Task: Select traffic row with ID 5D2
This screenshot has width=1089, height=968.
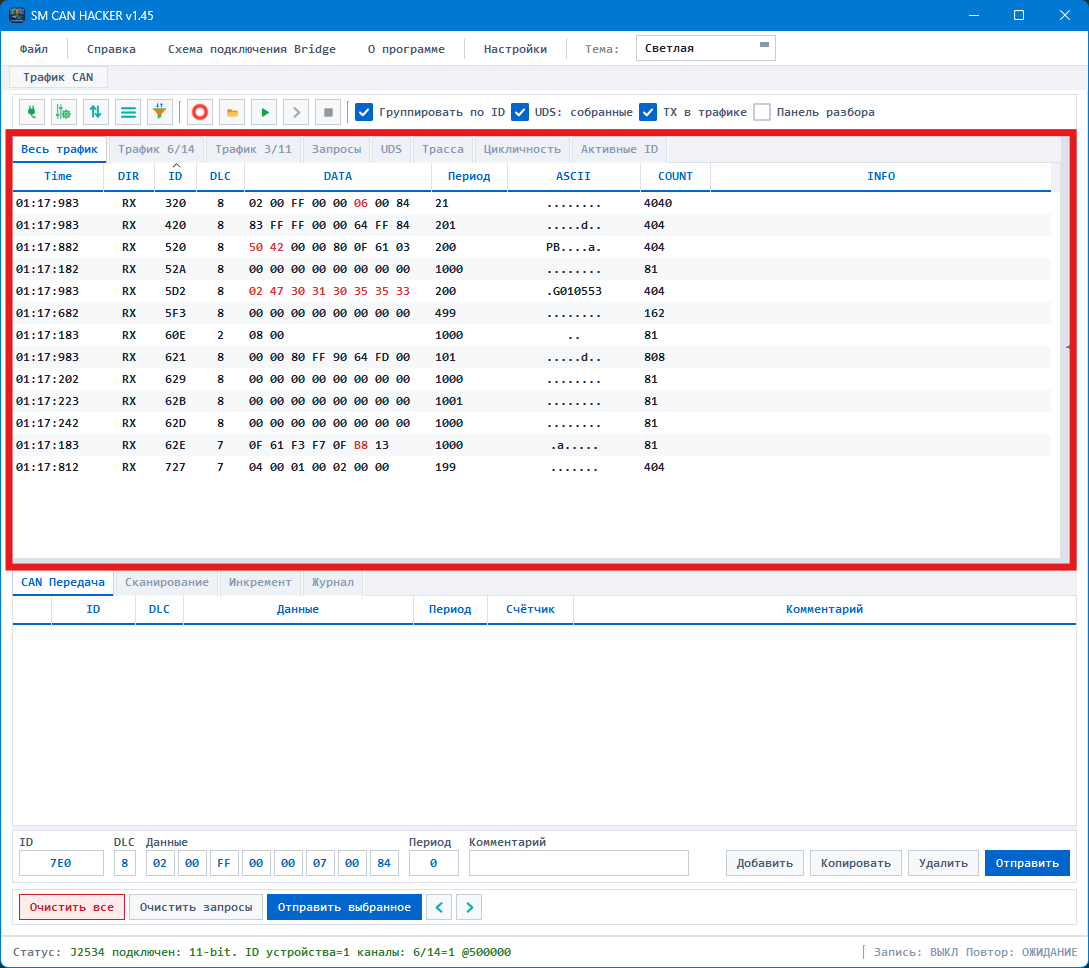Action: [x=531, y=291]
